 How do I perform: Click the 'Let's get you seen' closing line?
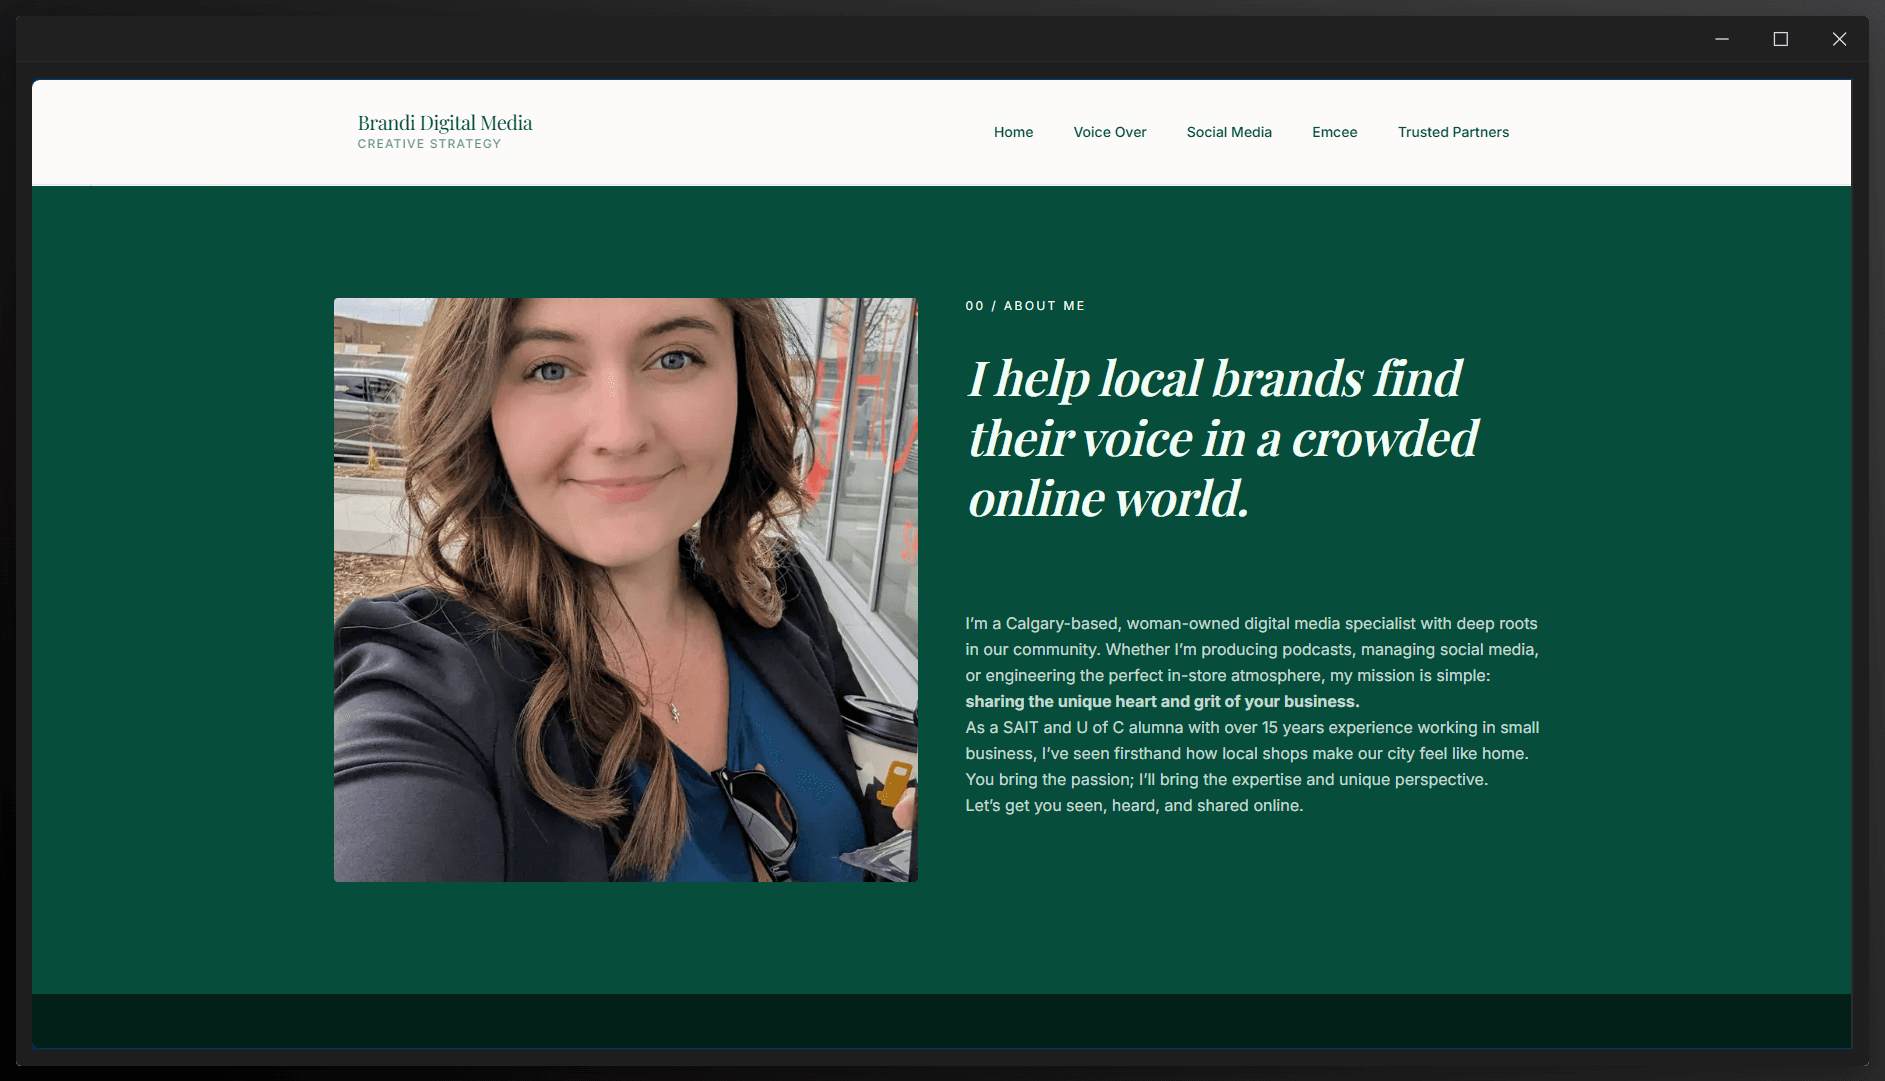click(x=1133, y=805)
